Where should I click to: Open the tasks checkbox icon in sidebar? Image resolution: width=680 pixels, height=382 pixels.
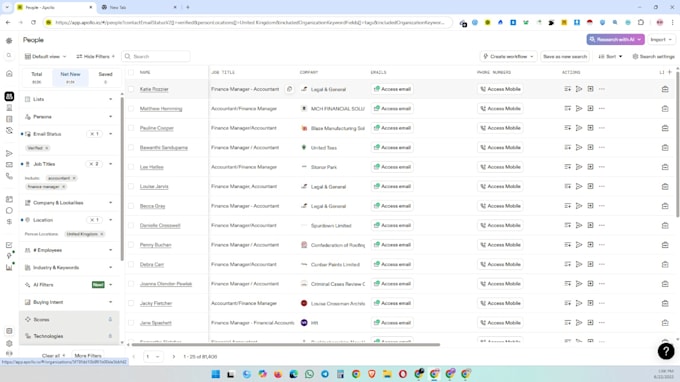(x=9, y=245)
